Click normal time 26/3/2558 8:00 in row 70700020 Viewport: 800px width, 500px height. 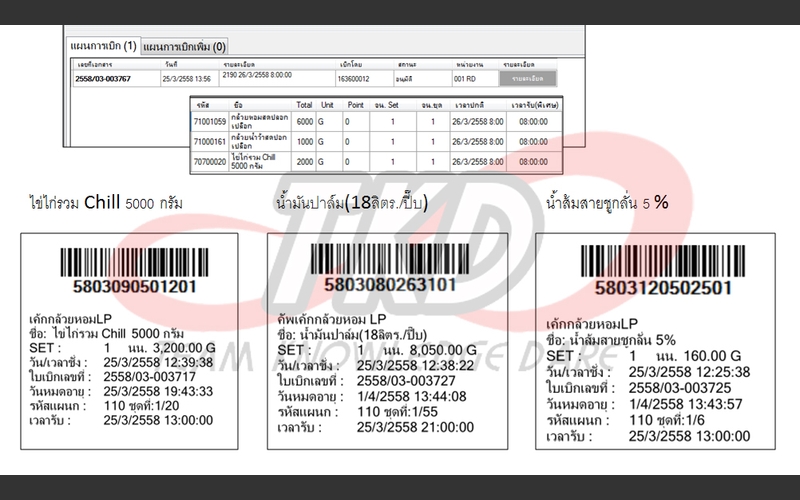pyautogui.click(x=478, y=162)
